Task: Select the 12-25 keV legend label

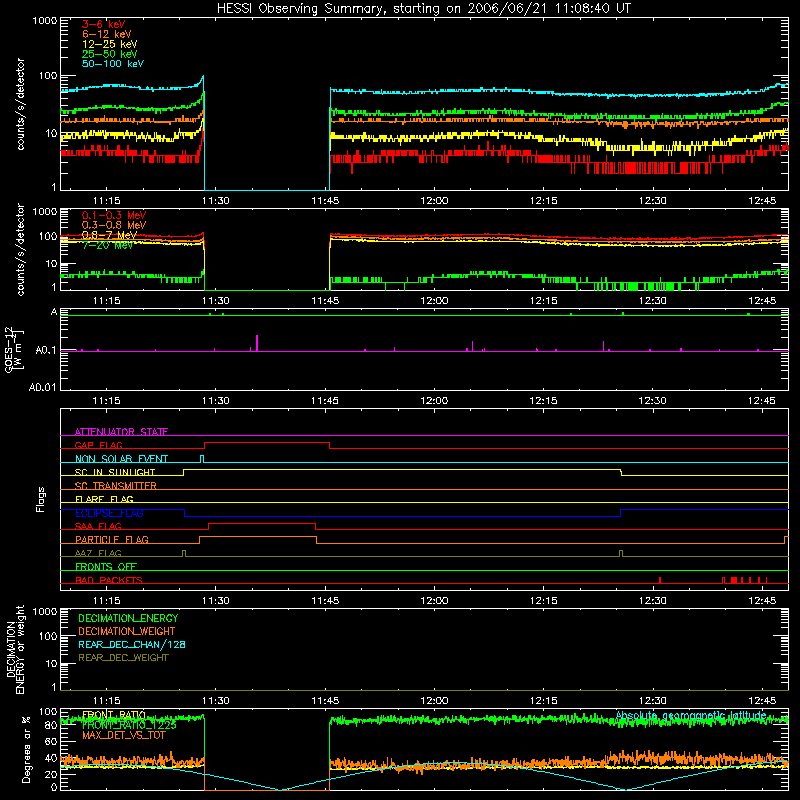Action: point(110,44)
